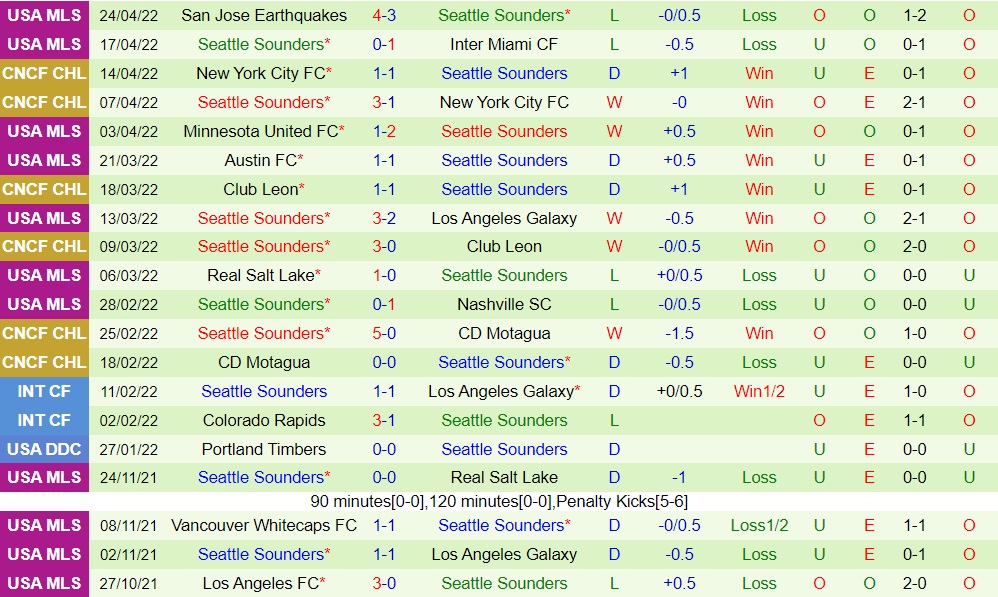Open the Vancouver Whitecaps FC link
998x597 pixels.
point(264,525)
